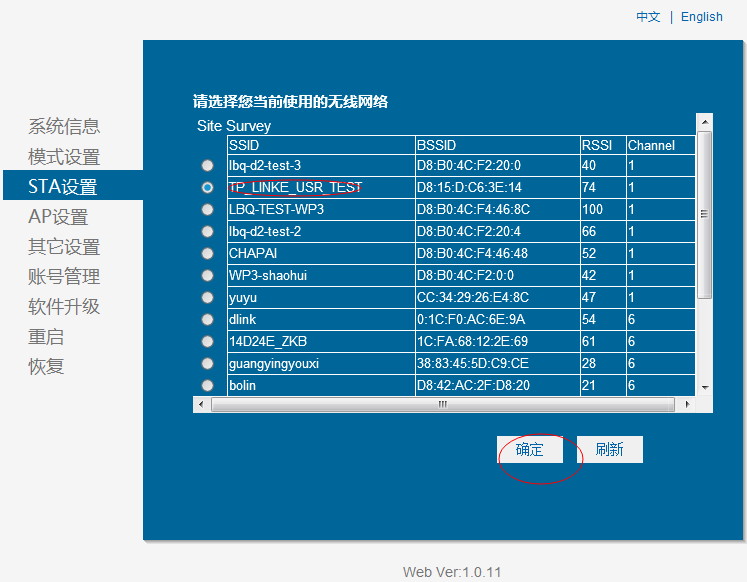This screenshot has height=582, width=747.
Task: Select the WP3-shaohui network radio button
Action: [207, 275]
